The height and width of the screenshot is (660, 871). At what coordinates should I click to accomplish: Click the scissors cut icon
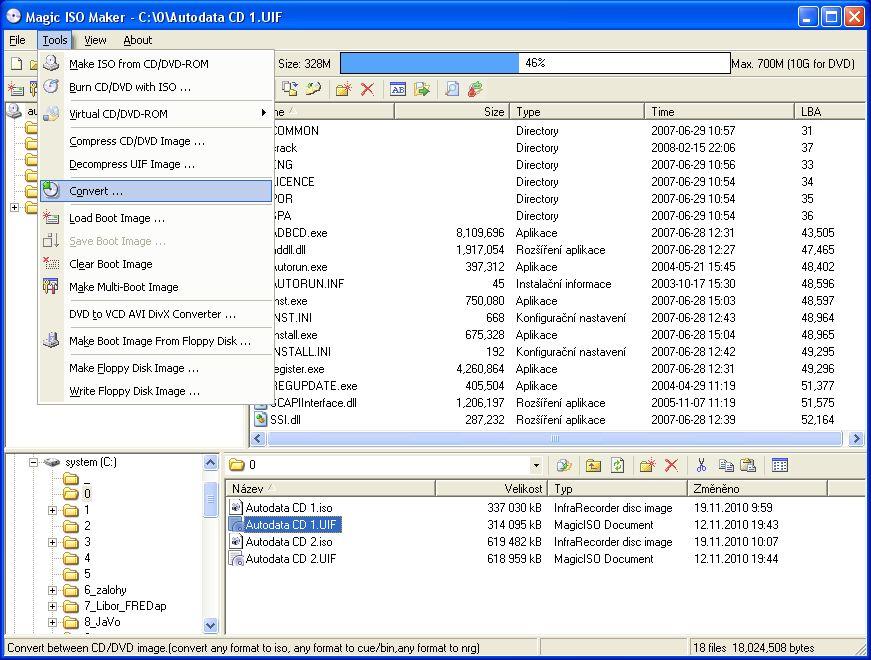[701, 466]
